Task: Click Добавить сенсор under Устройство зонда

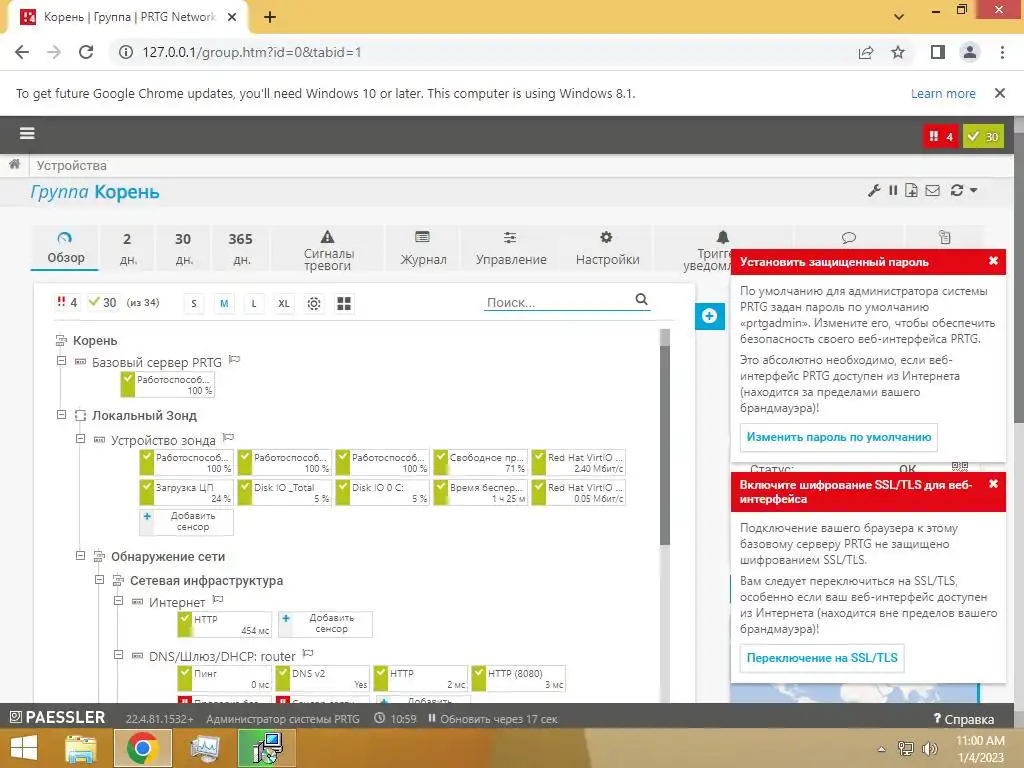Action: pyautogui.click(x=186, y=522)
